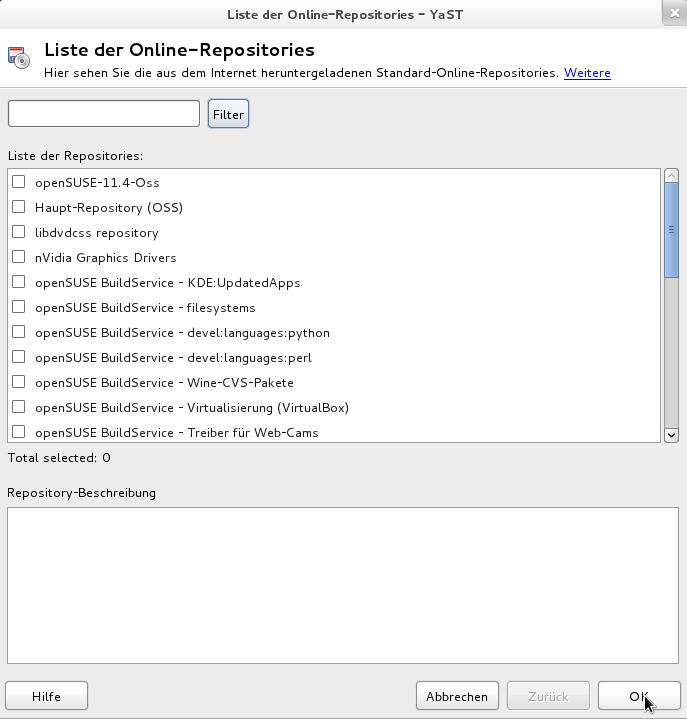
Task: Check the KDE:UpdatedApps repository box
Action: (x=18, y=282)
